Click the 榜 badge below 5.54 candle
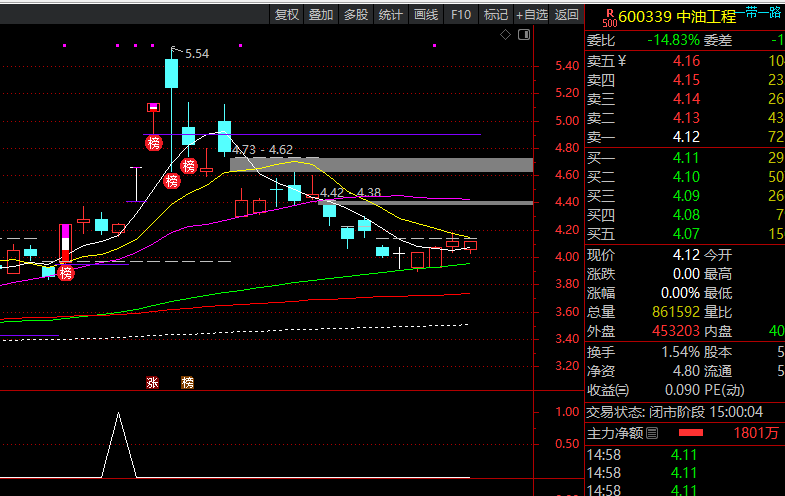 172,181
